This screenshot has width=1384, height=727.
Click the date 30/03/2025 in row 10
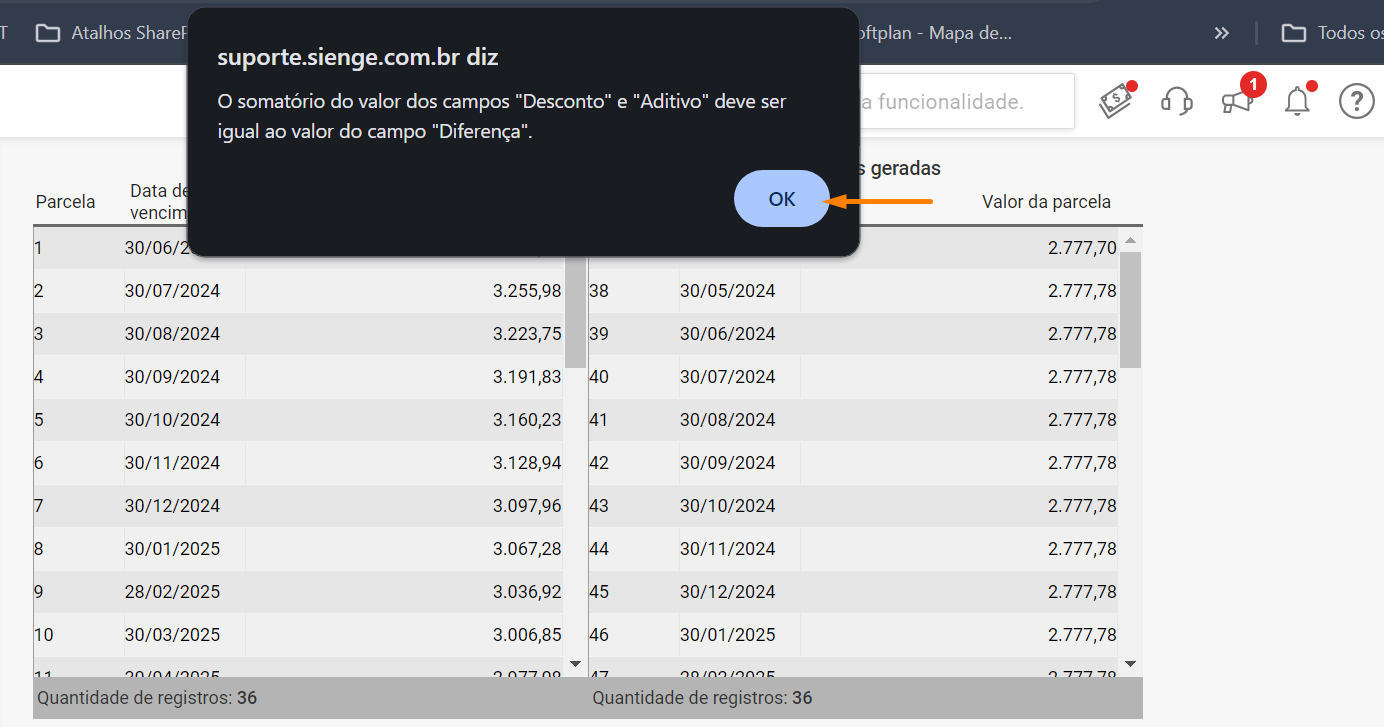[x=172, y=635]
